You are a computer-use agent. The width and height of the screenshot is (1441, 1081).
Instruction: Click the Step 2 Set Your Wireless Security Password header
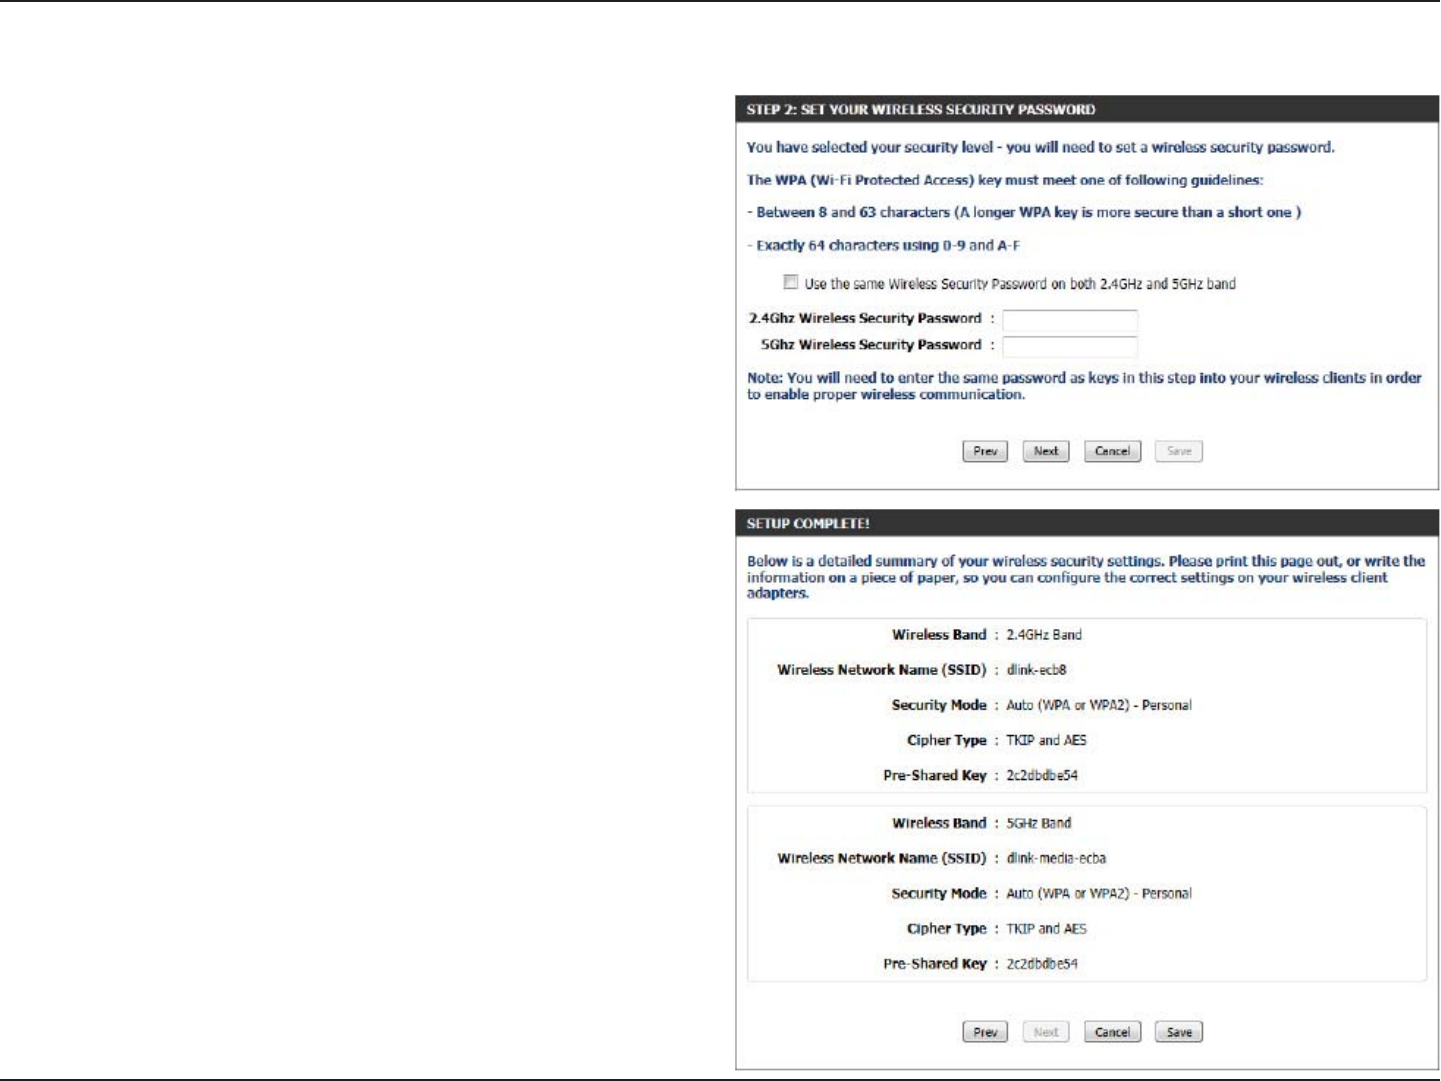(x=1087, y=110)
